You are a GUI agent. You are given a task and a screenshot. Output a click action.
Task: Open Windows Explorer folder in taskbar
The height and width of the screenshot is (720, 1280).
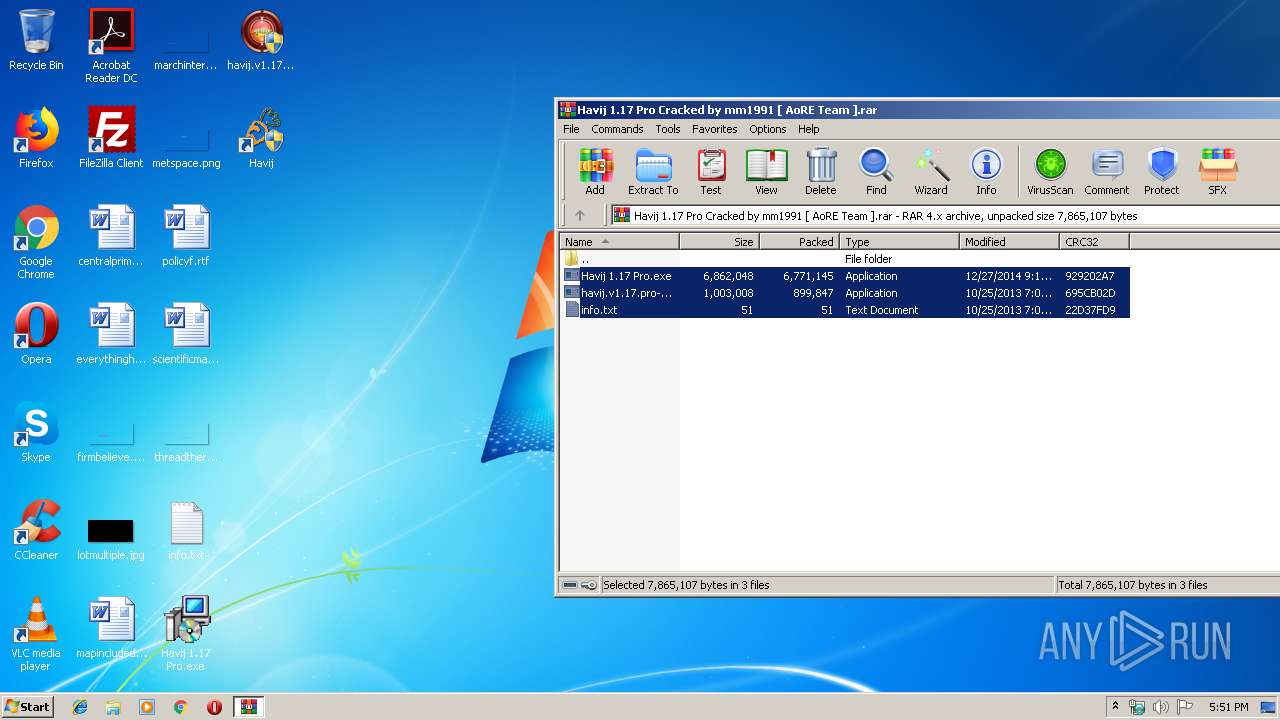113,707
